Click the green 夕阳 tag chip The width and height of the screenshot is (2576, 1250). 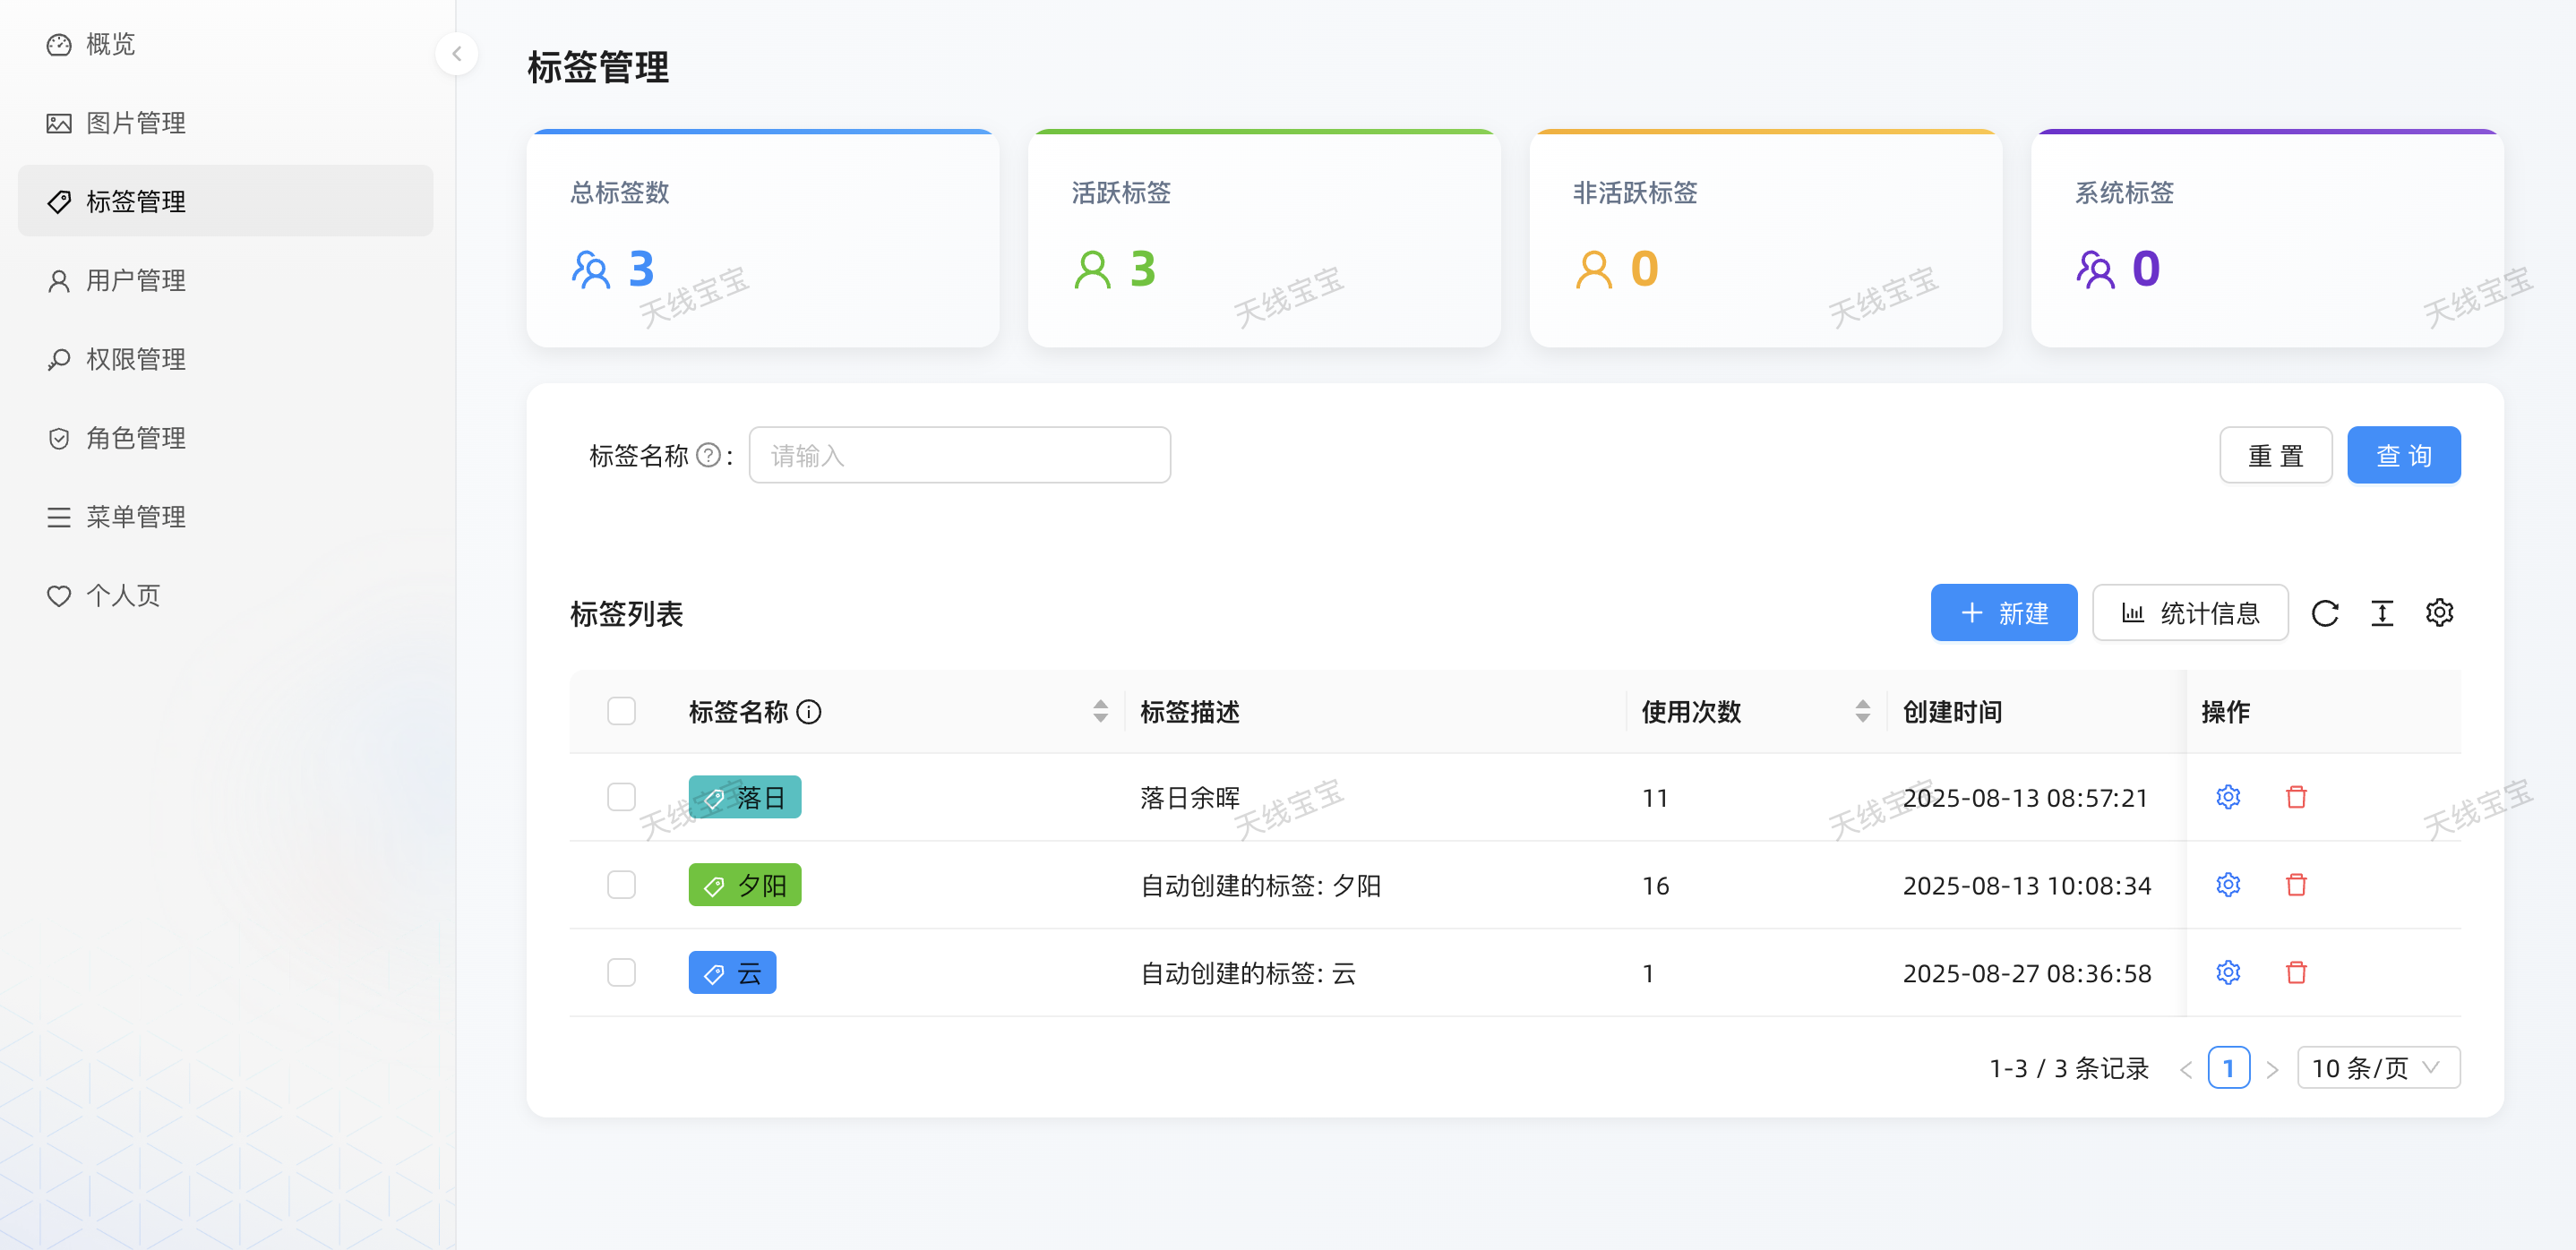(744, 885)
